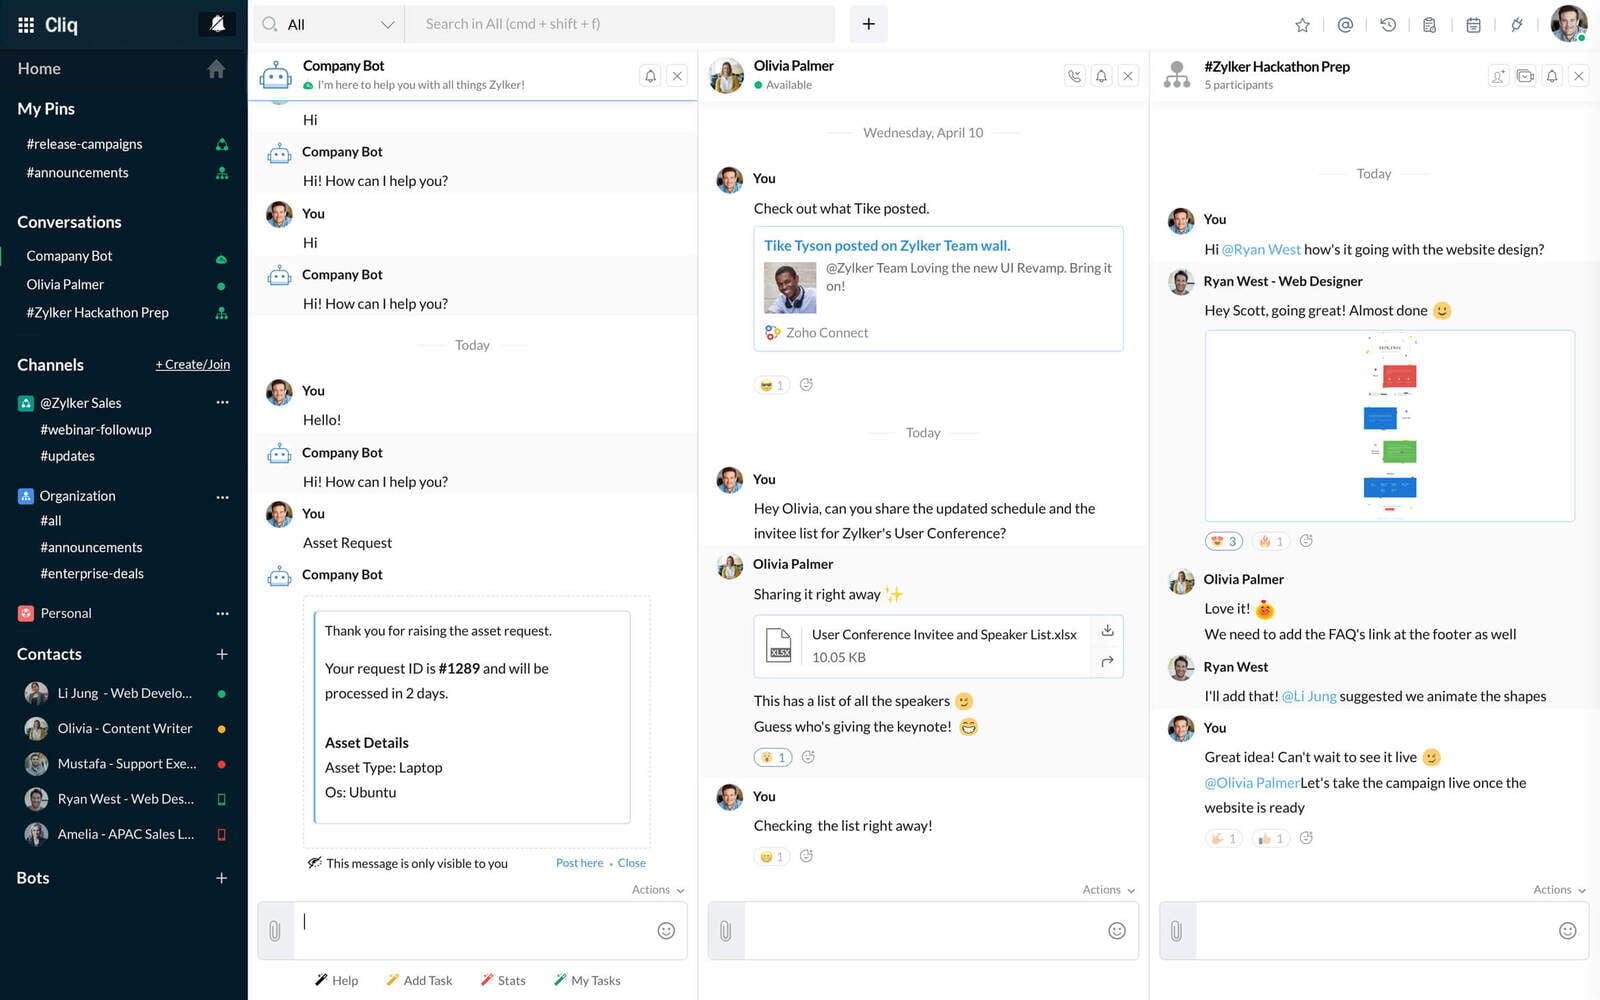
Task: Open the apps grid launcher beside Cliq
Action: [x=26, y=25]
